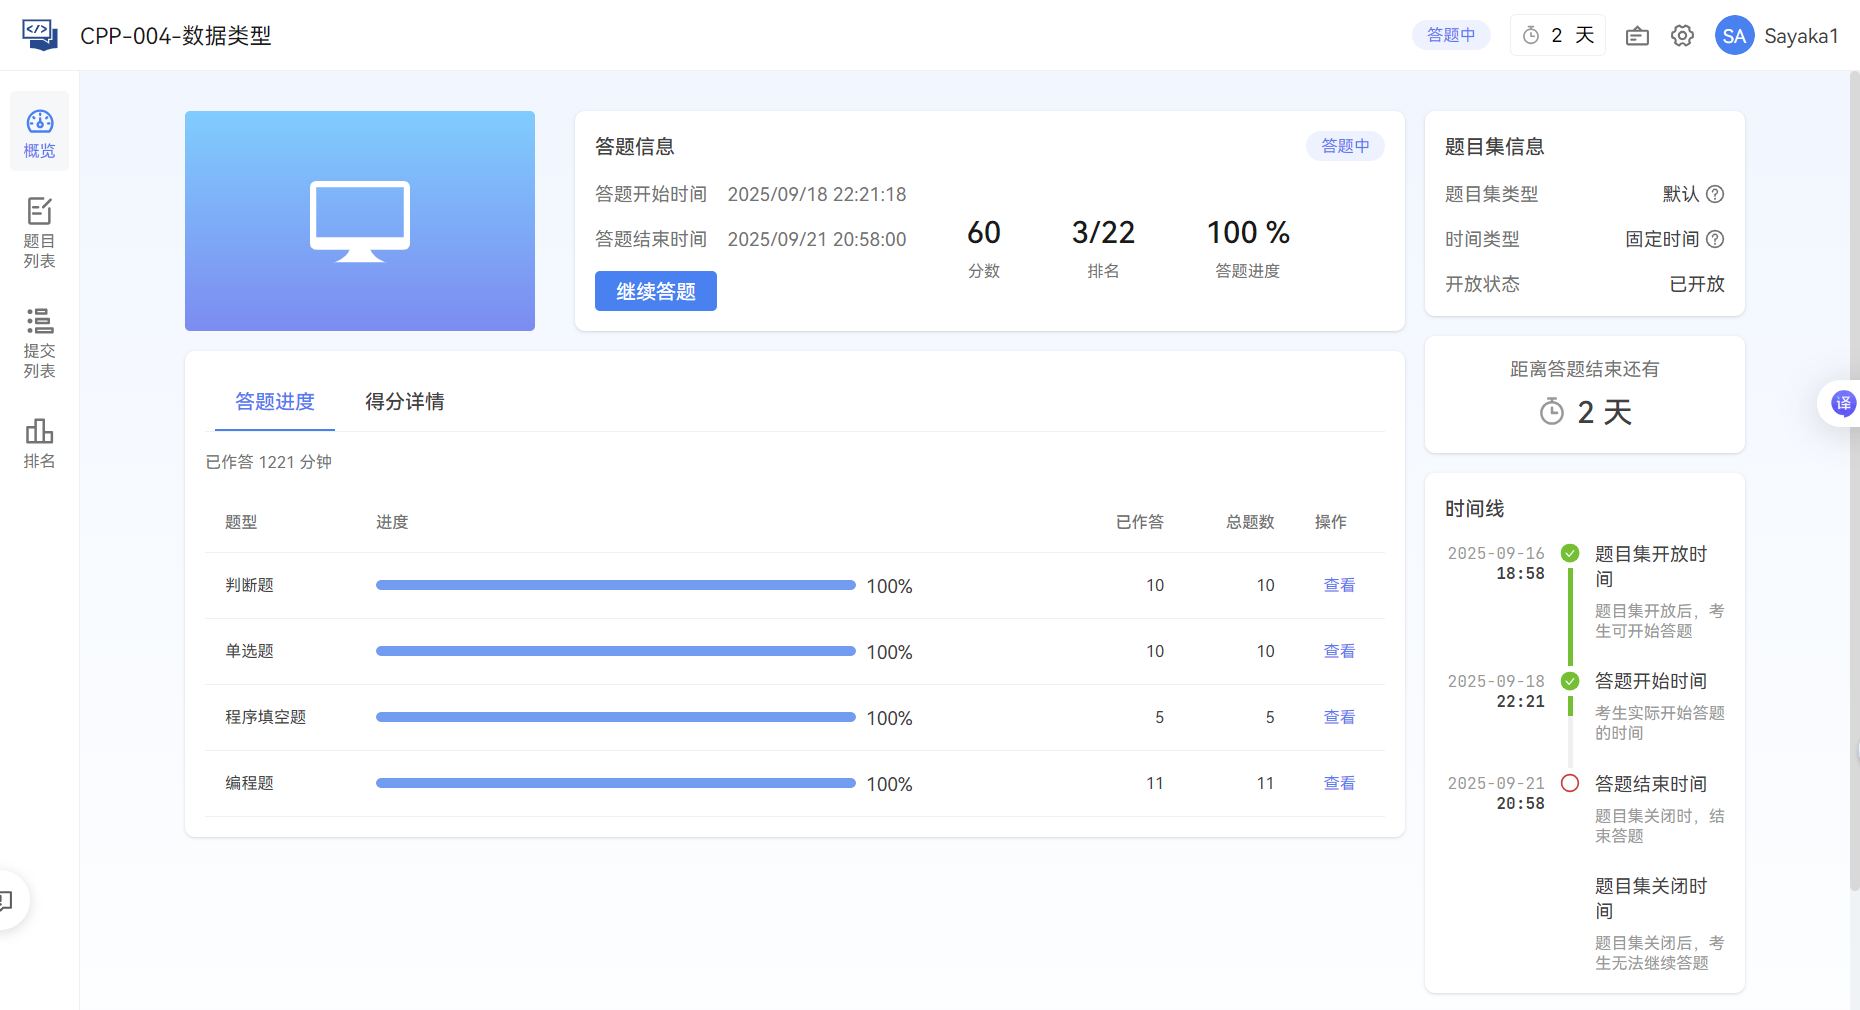The height and width of the screenshot is (1010, 1860).
Task: Click the score value 60
Action: click(x=984, y=233)
